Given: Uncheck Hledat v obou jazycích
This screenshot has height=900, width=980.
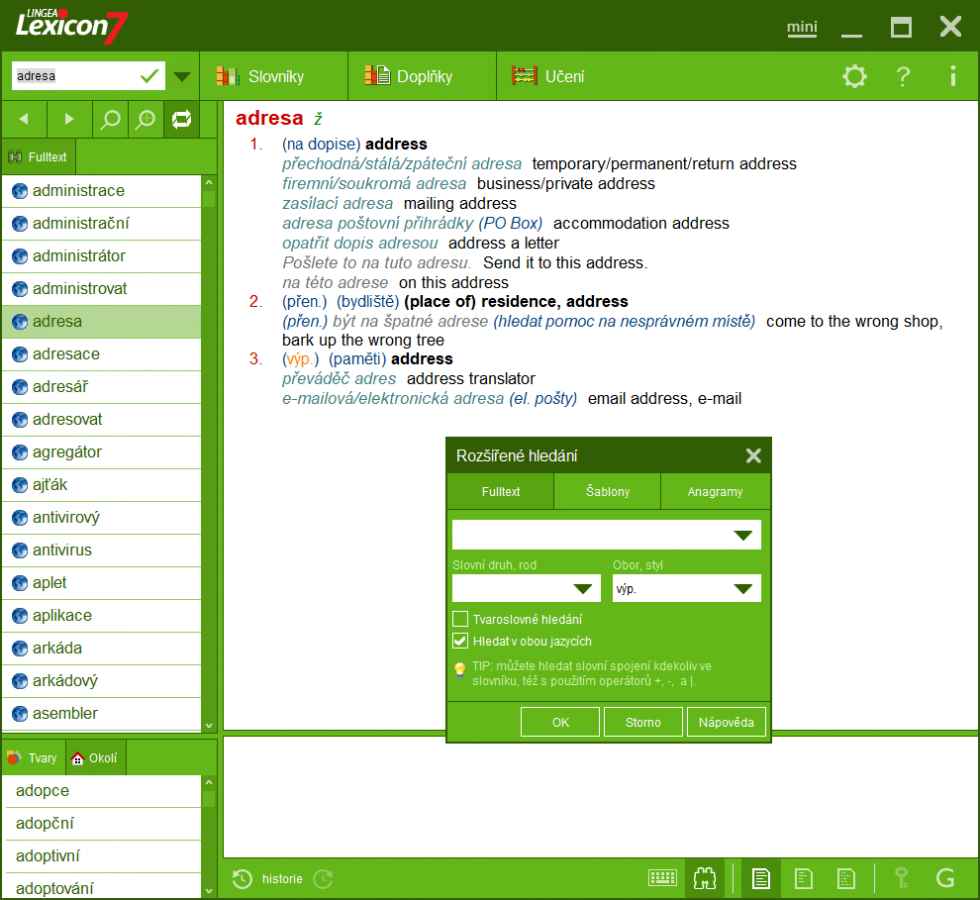Looking at the screenshot, I should coord(460,641).
